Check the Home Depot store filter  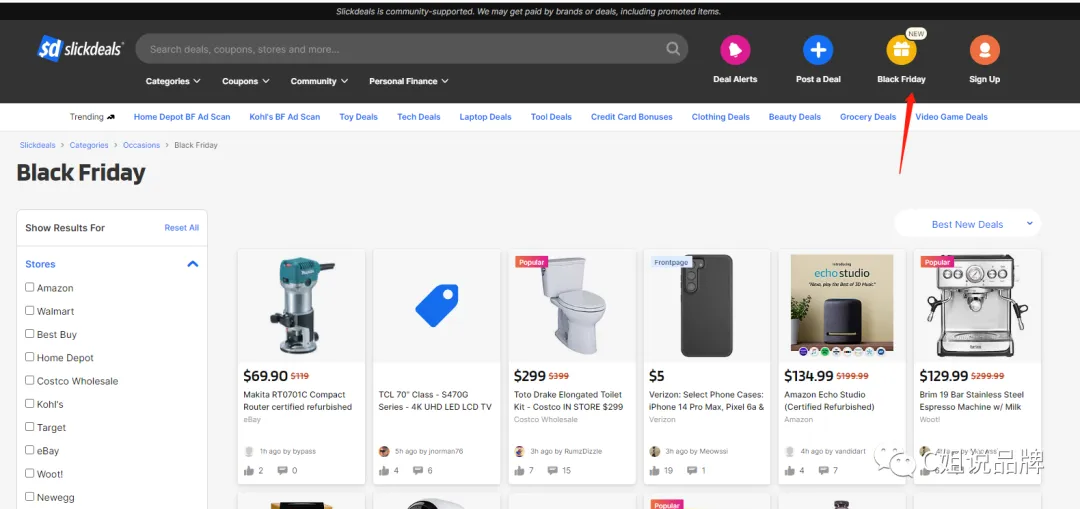click(x=30, y=357)
